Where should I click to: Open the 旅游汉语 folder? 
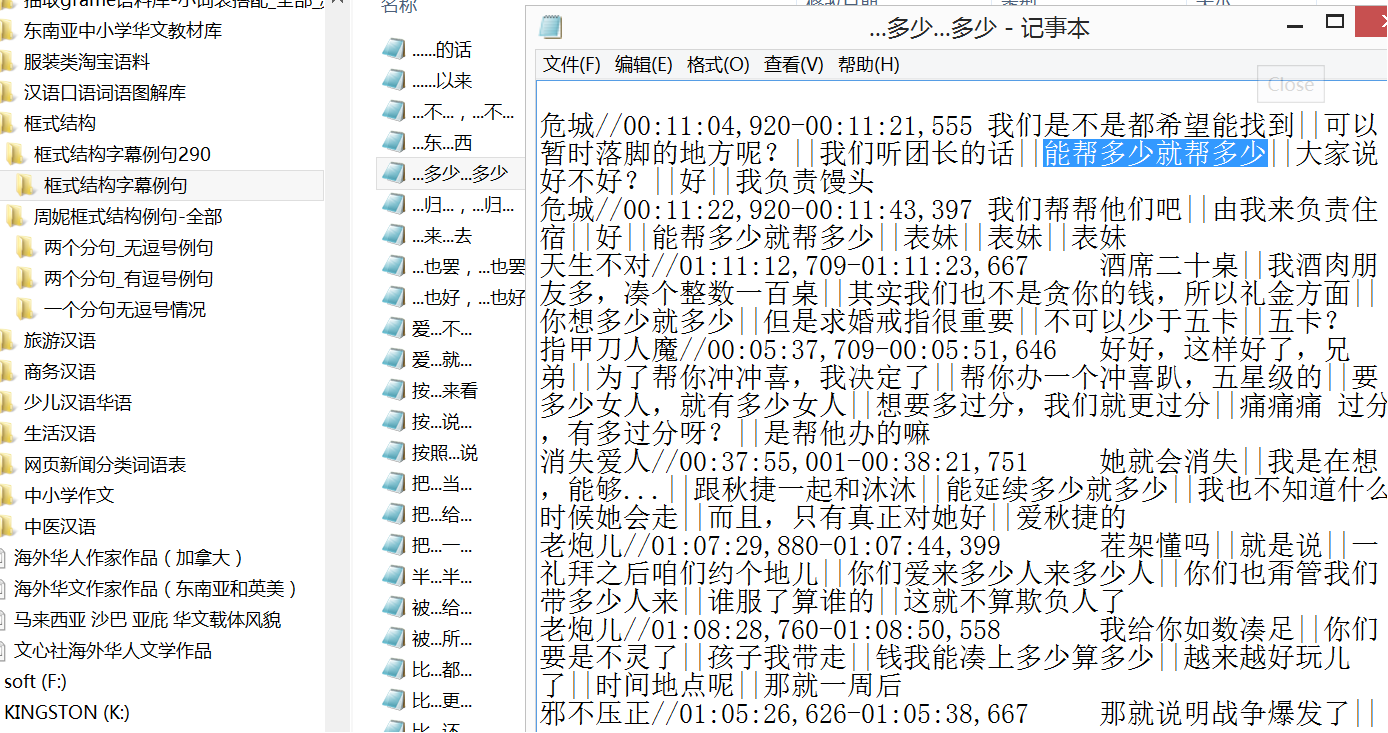pyautogui.click(x=60, y=341)
